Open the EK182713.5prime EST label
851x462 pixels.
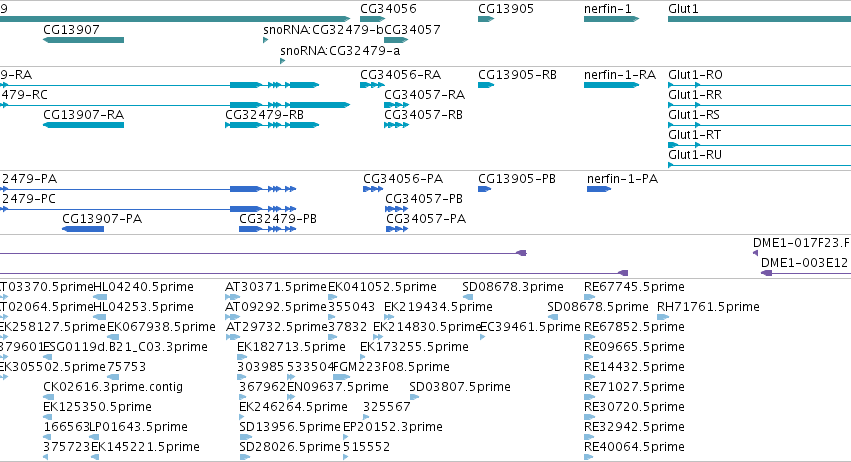click(291, 347)
